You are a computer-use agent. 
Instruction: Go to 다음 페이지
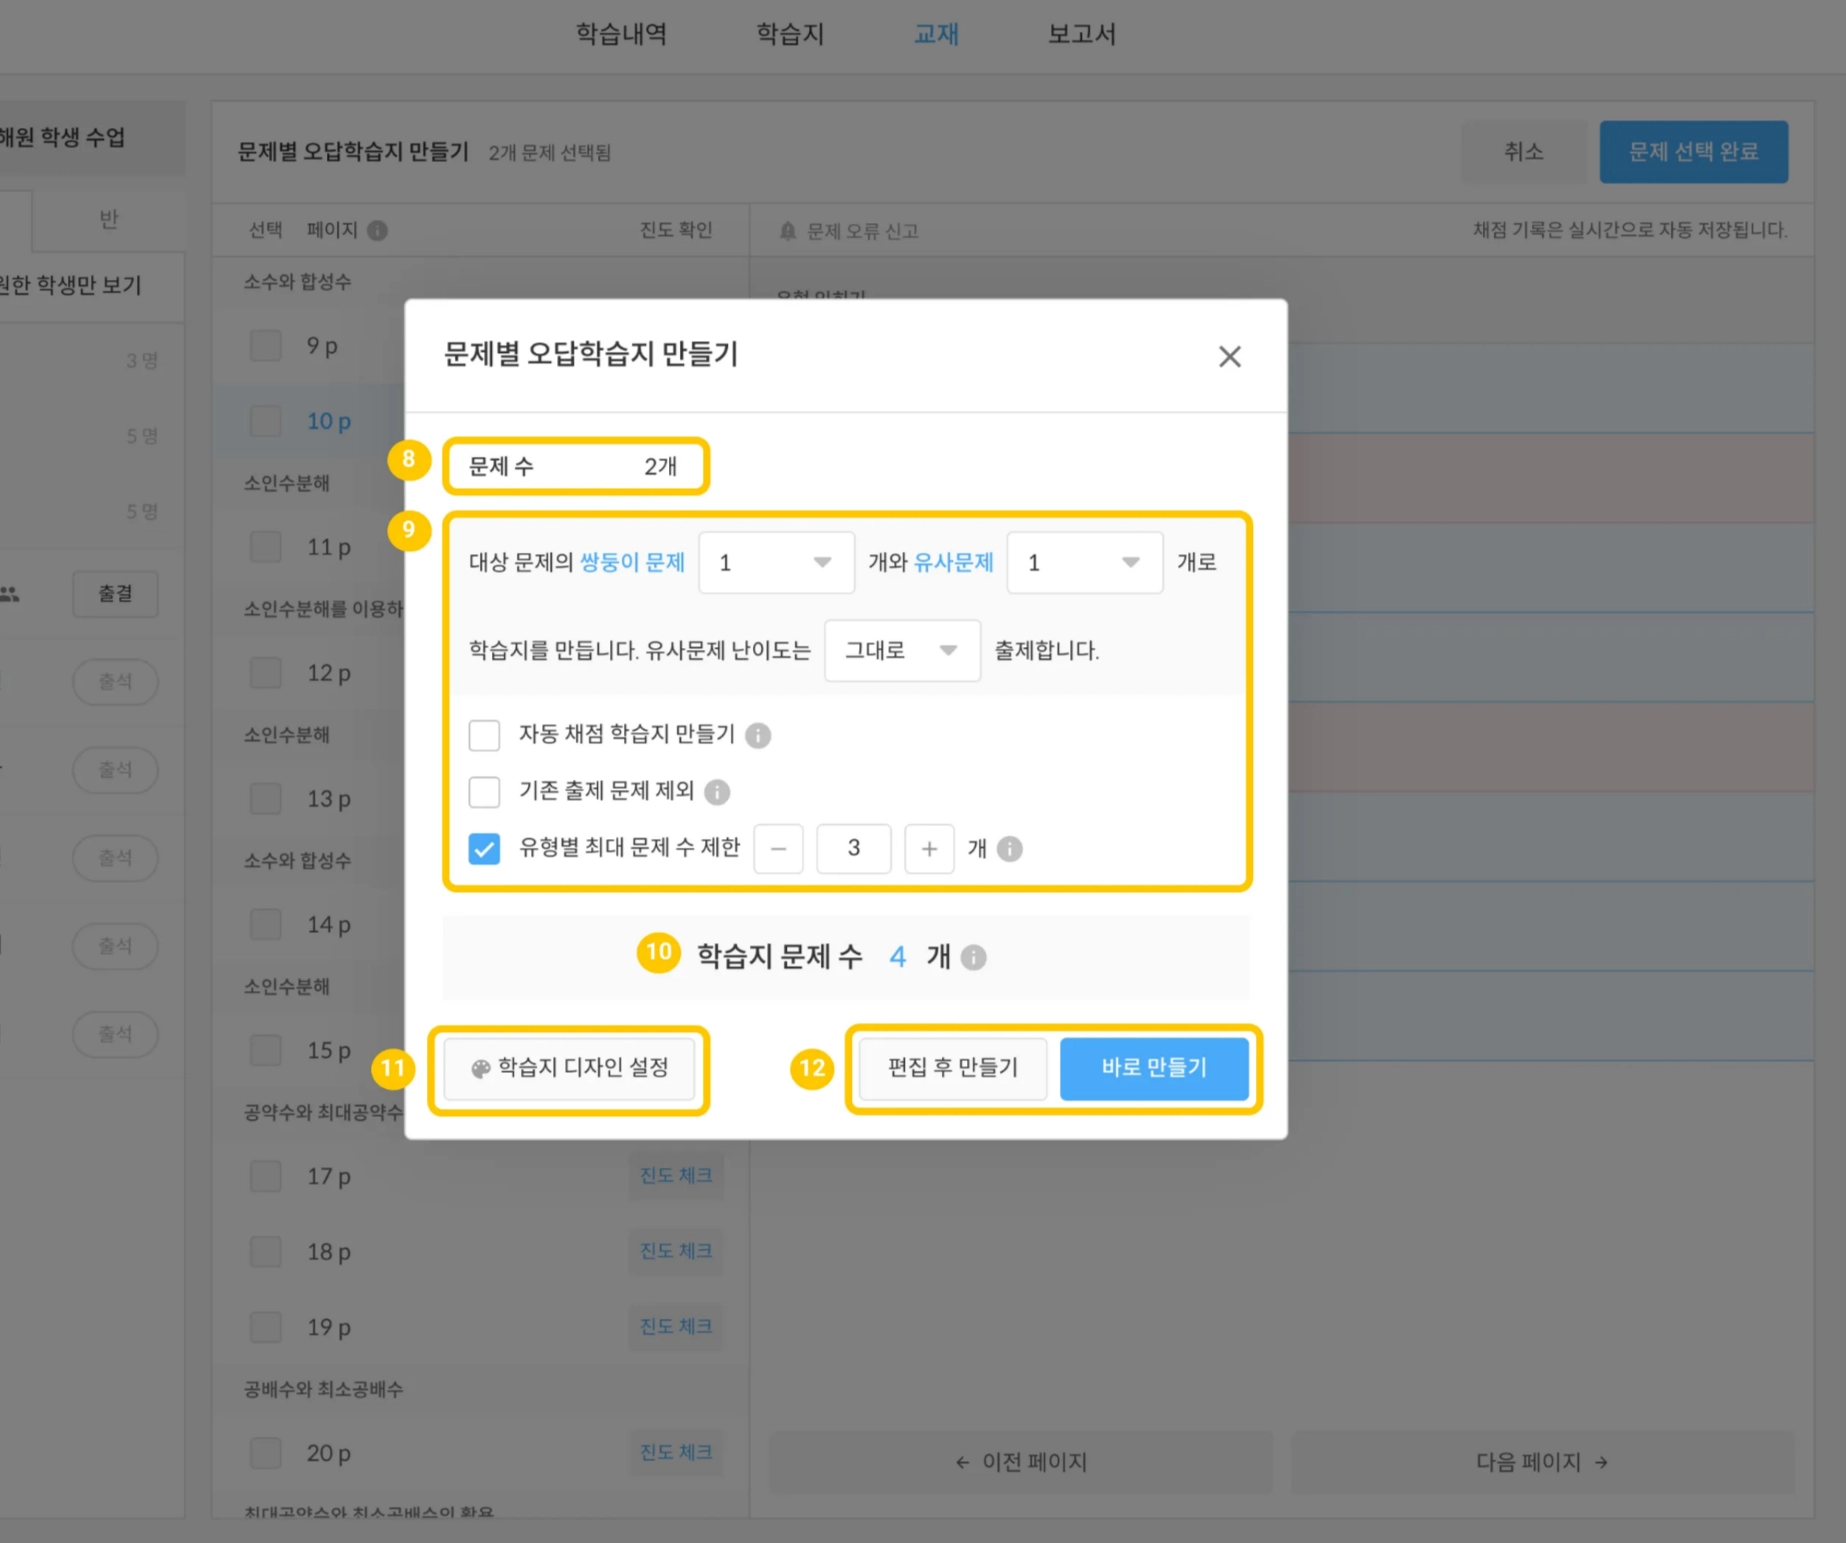coord(1542,1462)
